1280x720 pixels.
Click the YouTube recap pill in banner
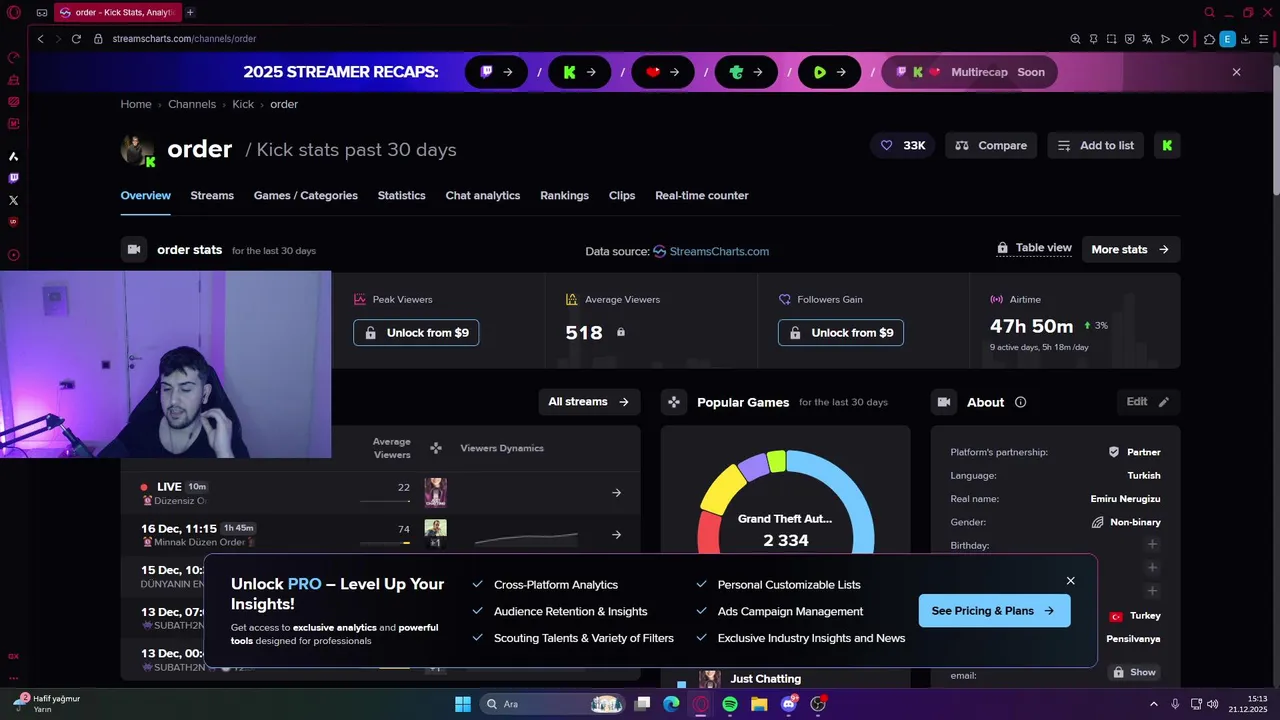(x=663, y=72)
